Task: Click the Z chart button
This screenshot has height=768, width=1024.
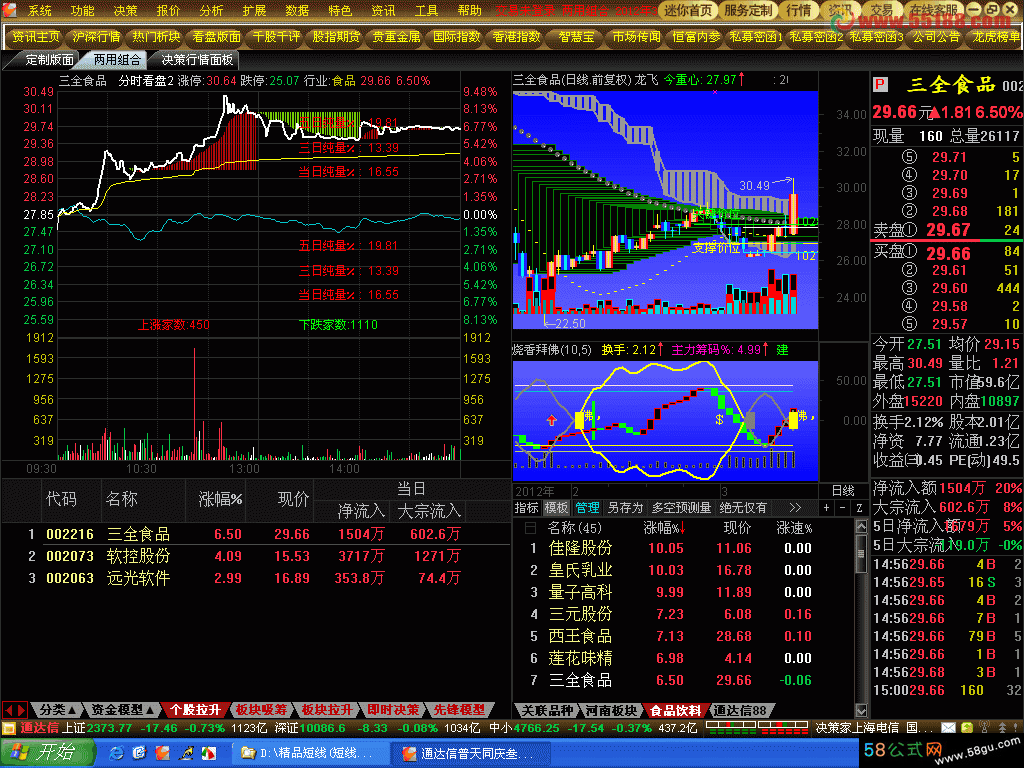Action: coord(859,507)
